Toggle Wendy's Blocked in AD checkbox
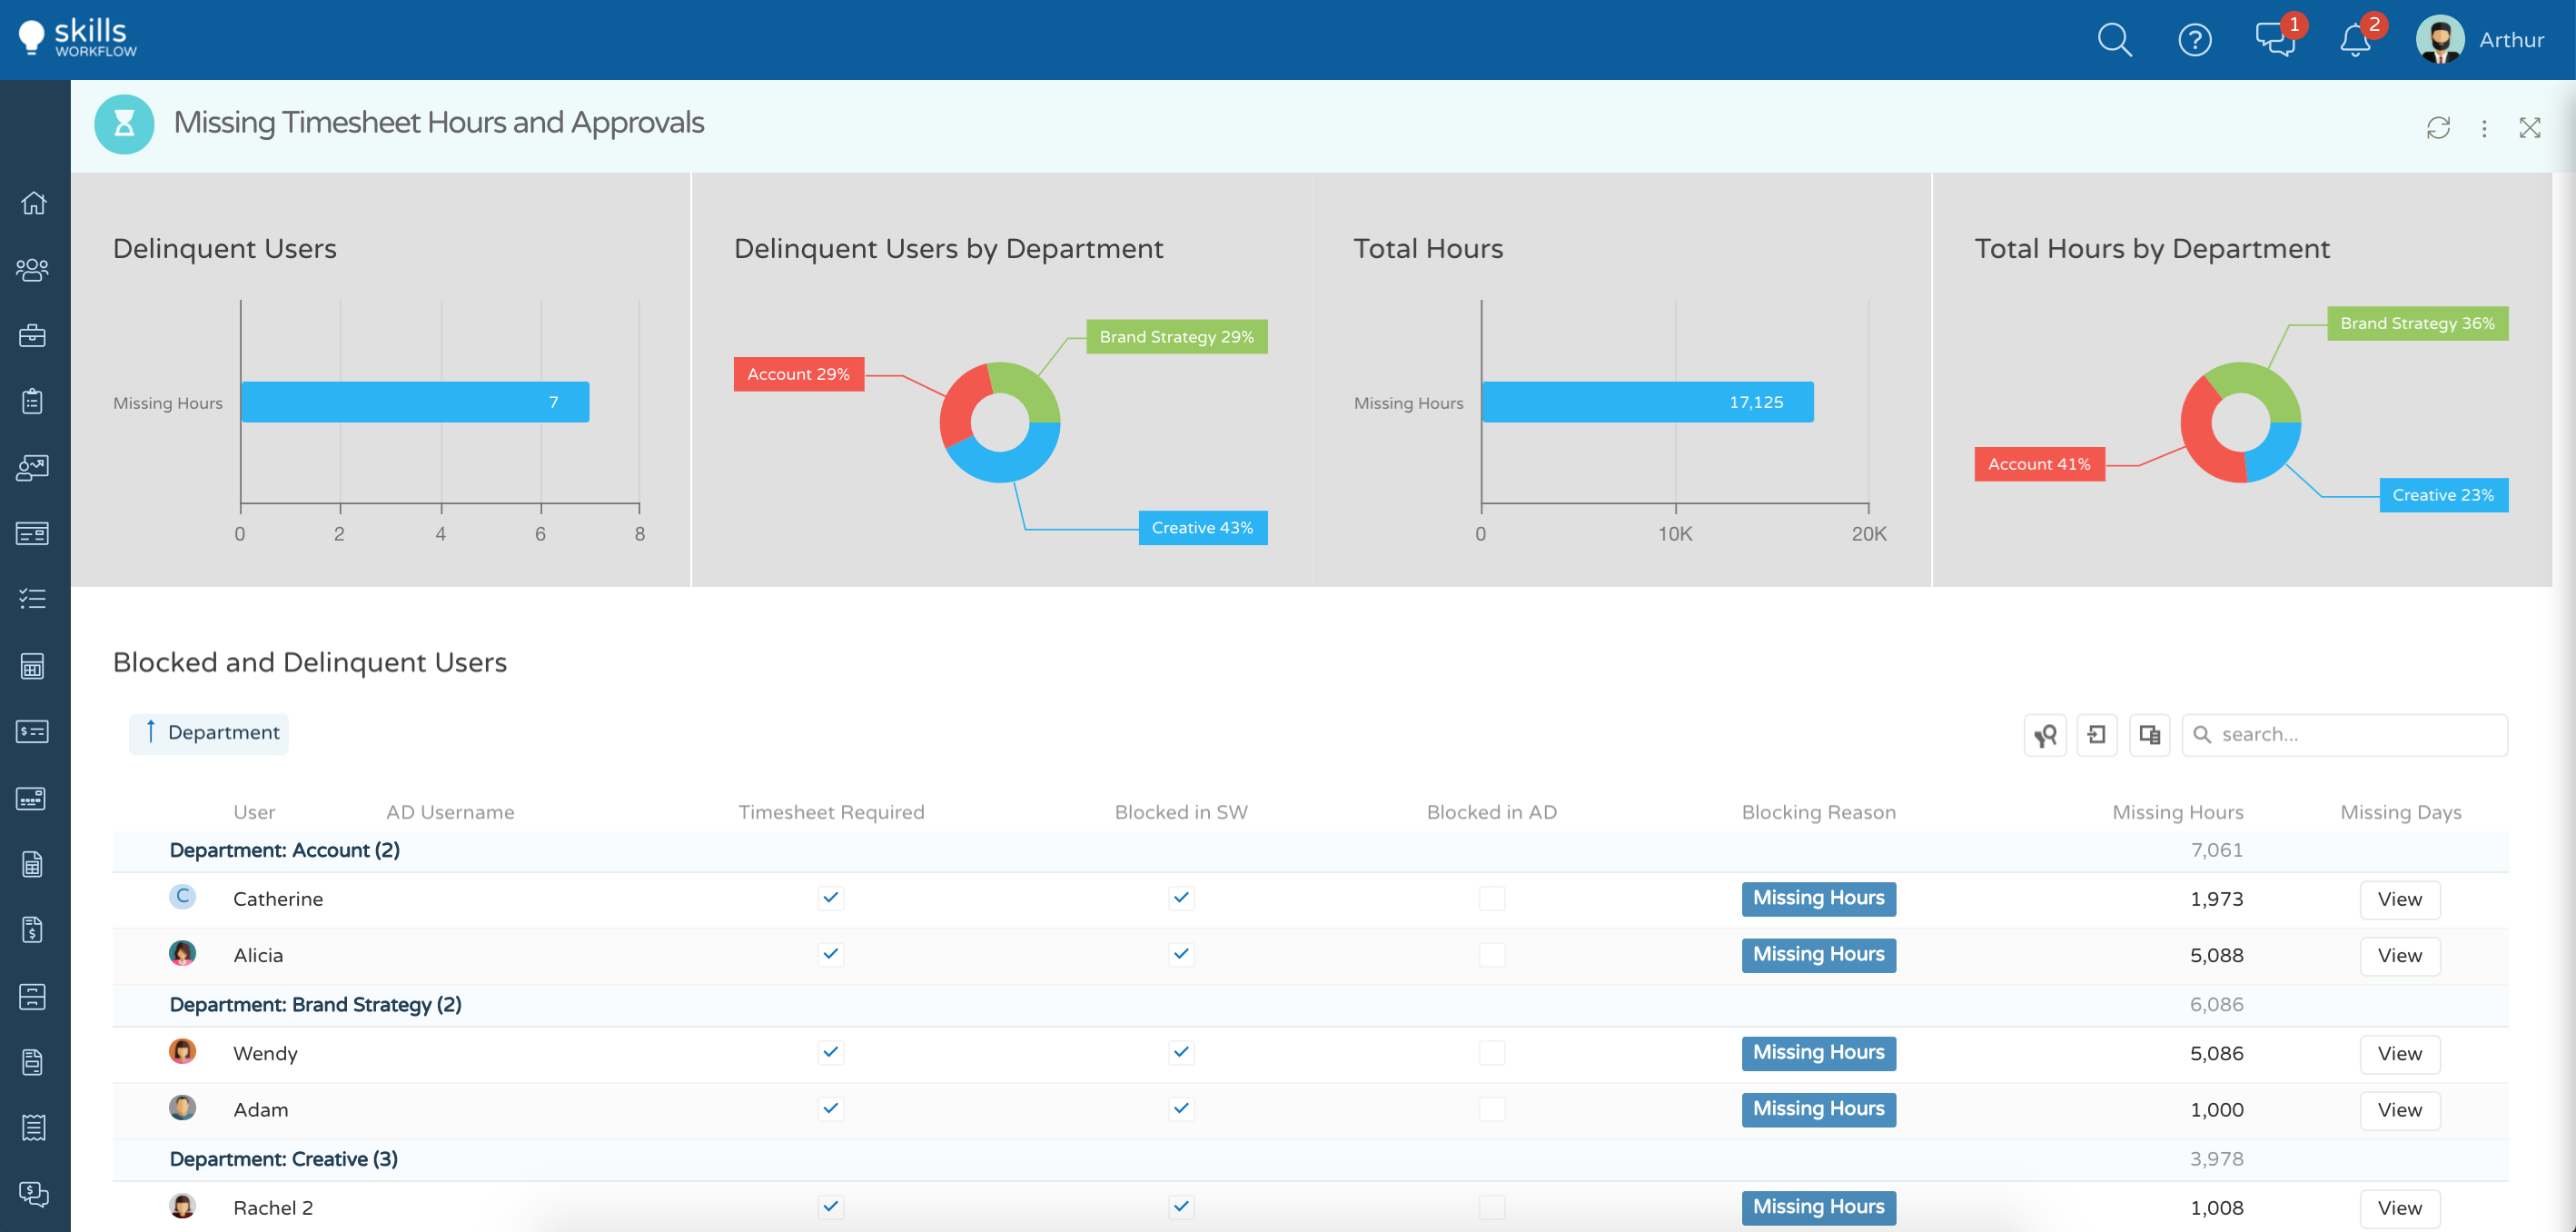 tap(1492, 1052)
